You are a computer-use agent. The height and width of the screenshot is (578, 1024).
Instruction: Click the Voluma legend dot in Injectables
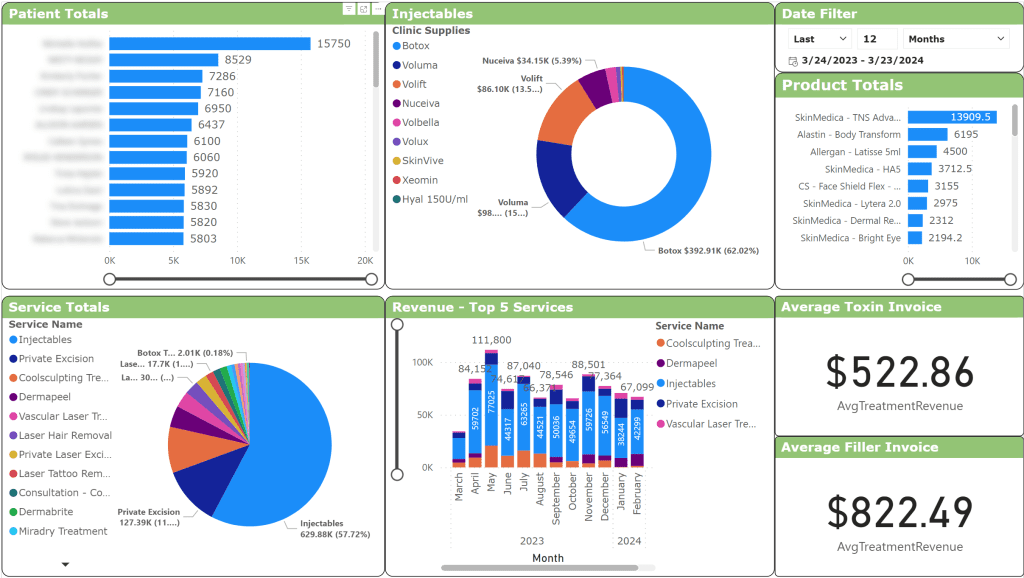click(x=396, y=65)
